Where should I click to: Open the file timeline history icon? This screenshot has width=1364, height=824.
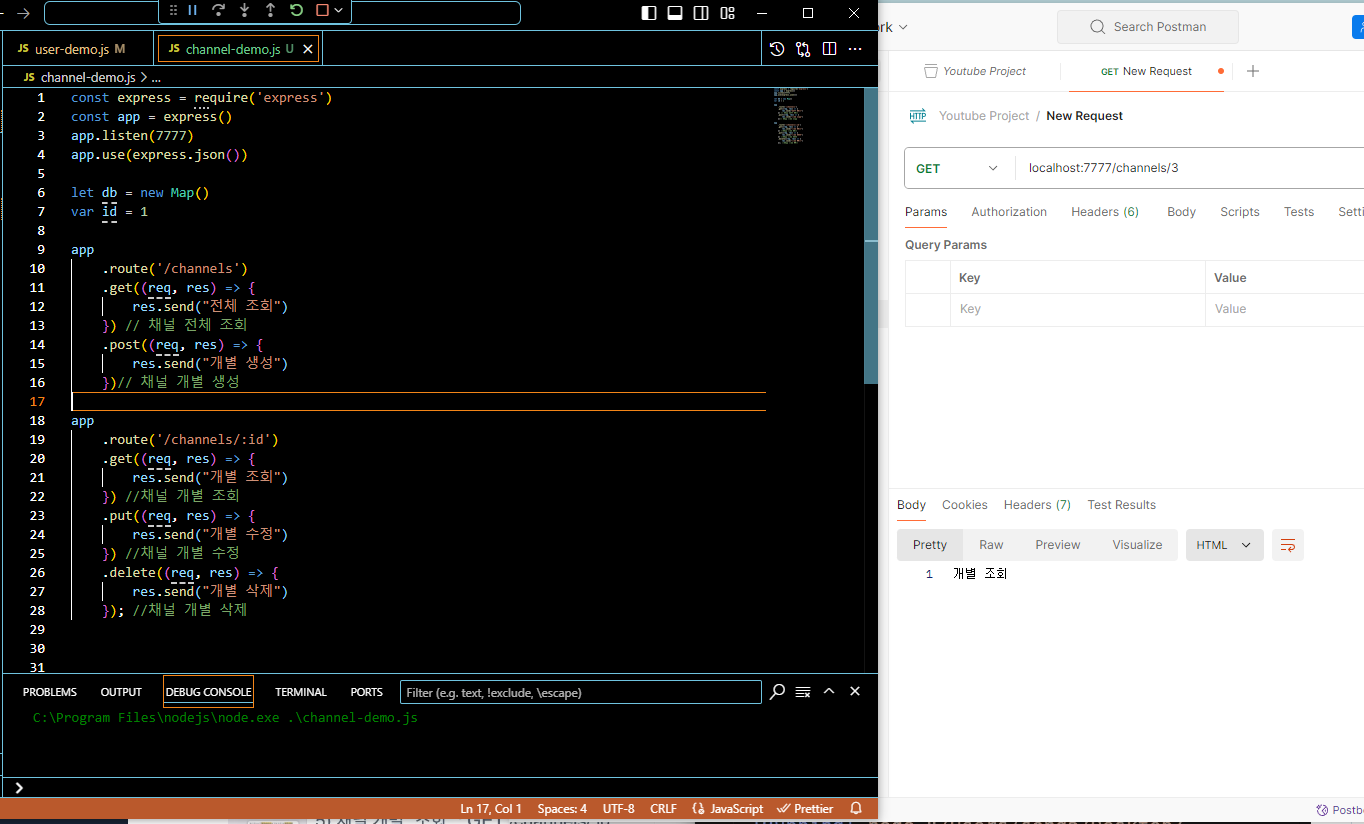pyautogui.click(x=777, y=49)
